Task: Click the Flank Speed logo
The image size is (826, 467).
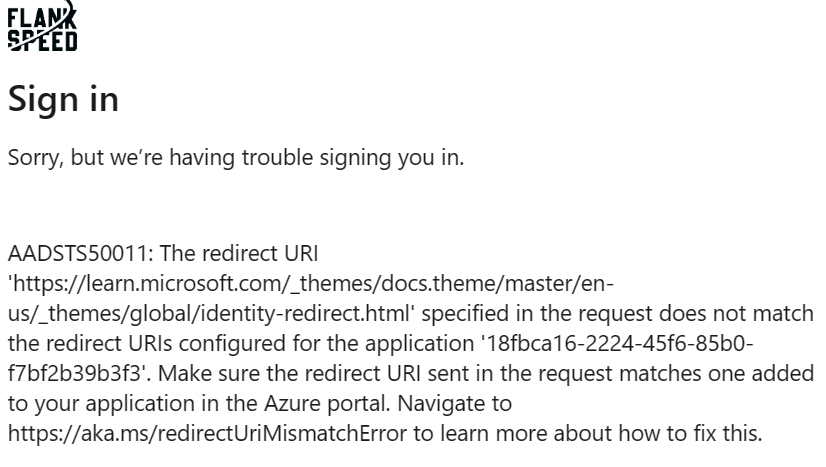Action: (42, 26)
